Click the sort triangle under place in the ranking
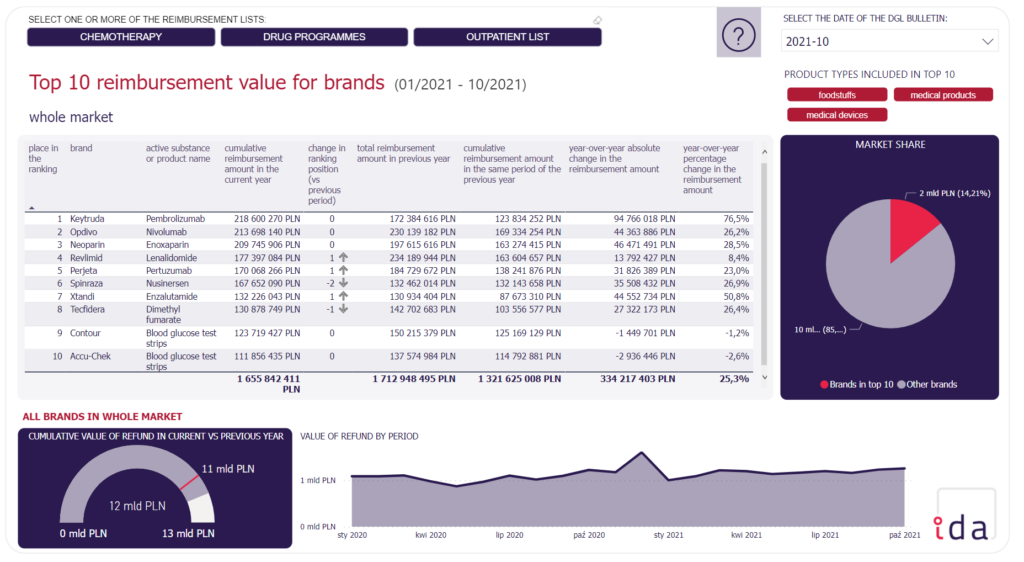Viewport: 1024px width, 562px height. click(32, 208)
